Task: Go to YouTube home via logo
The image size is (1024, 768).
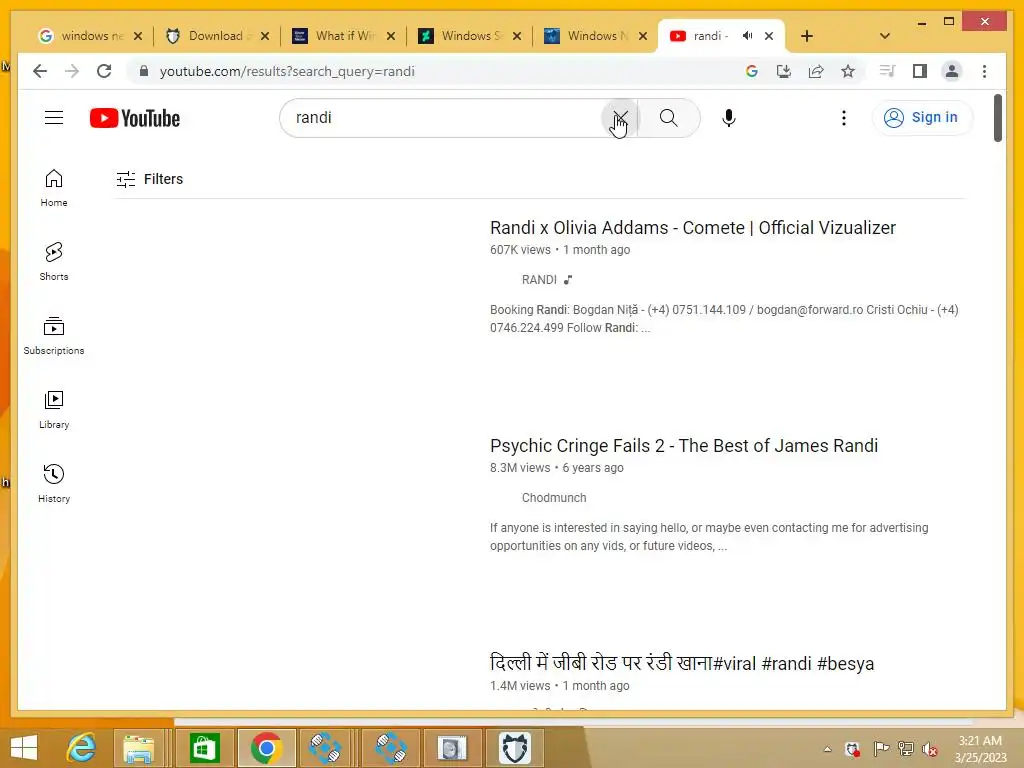Action: click(x=135, y=118)
